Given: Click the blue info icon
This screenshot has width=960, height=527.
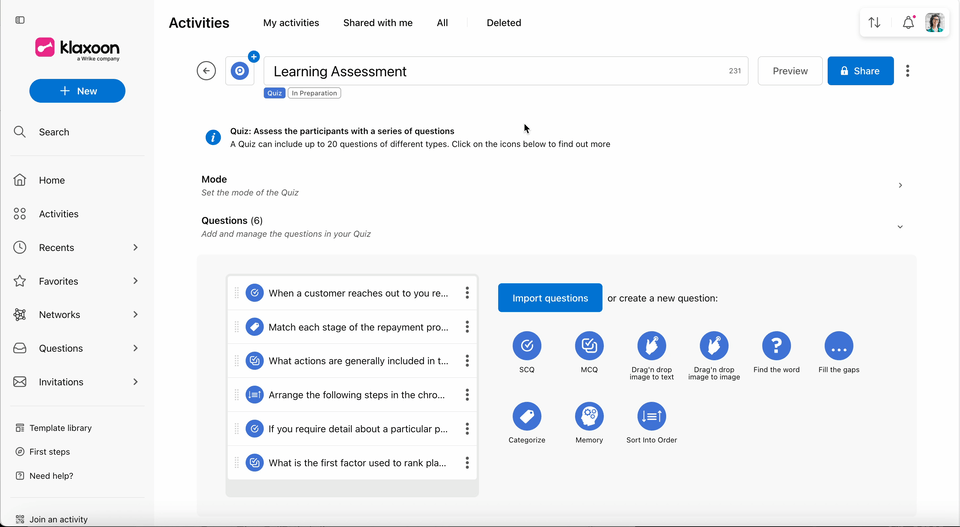Looking at the screenshot, I should [213, 137].
